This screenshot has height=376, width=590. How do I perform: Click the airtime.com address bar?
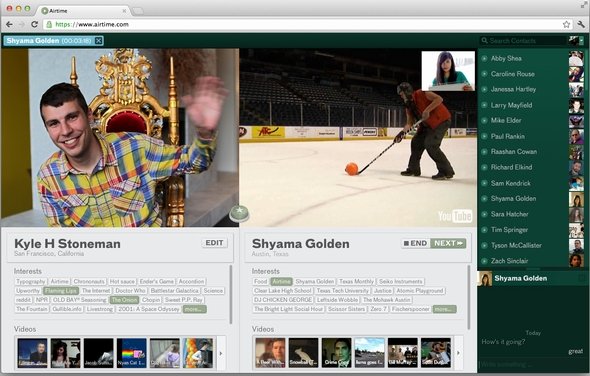coord(307,24)
